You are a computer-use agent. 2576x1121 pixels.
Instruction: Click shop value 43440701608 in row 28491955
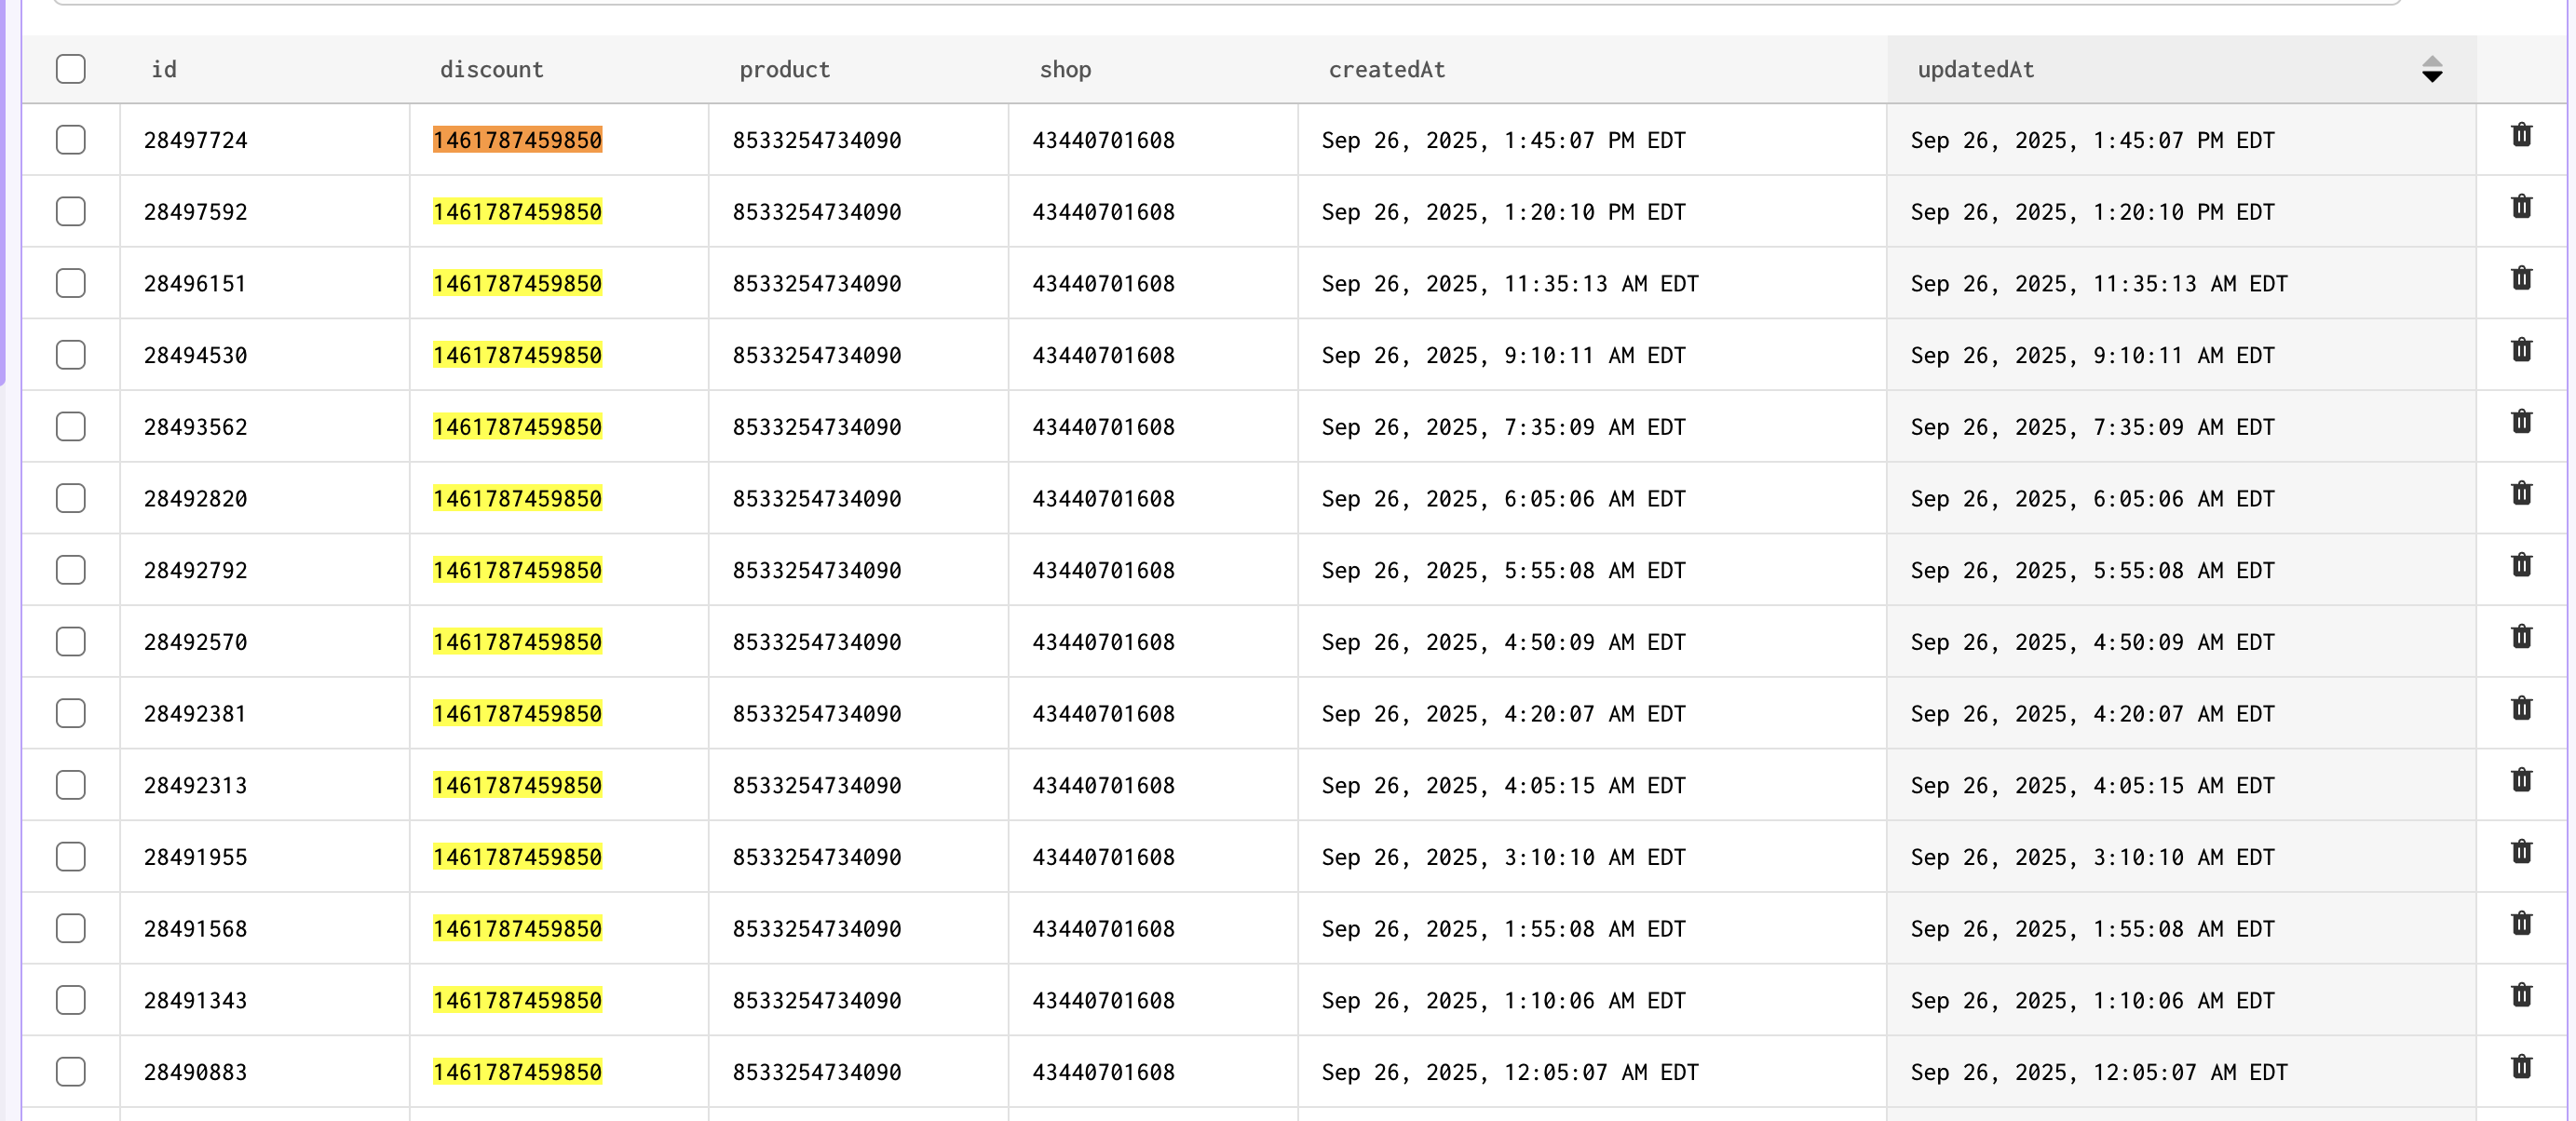(1103, 857)
